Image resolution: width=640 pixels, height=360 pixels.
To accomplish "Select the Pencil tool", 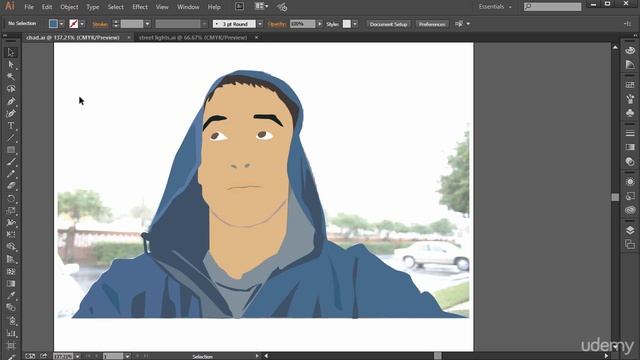I will click(11, 174).
